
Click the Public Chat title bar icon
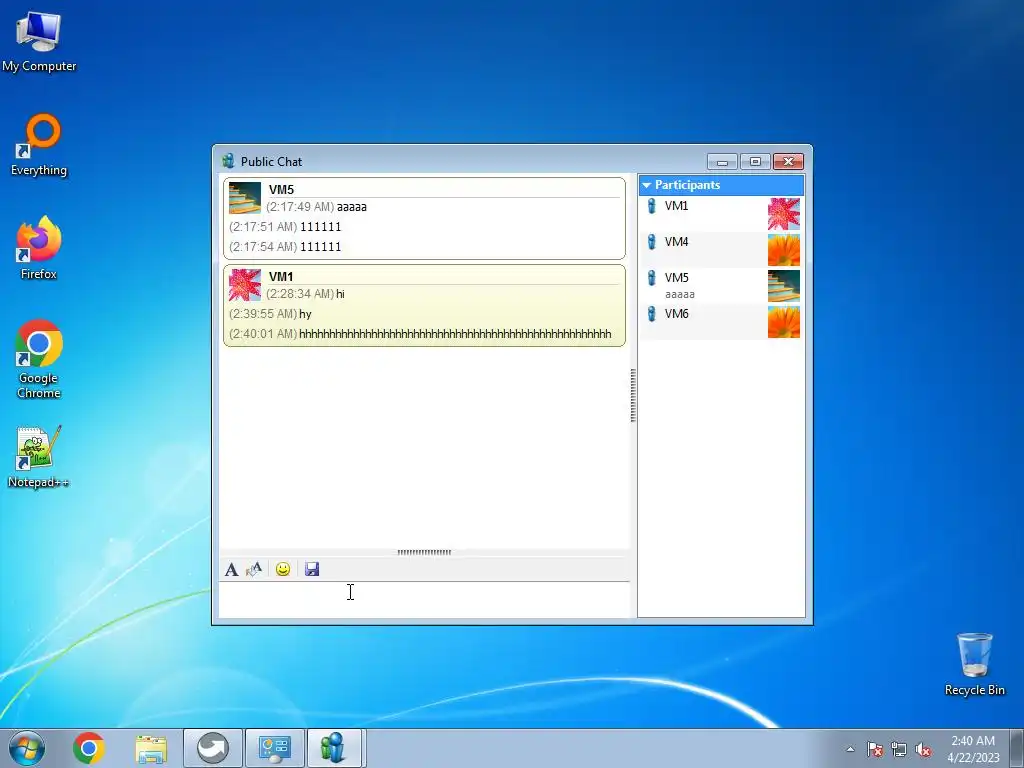point(228,161)
